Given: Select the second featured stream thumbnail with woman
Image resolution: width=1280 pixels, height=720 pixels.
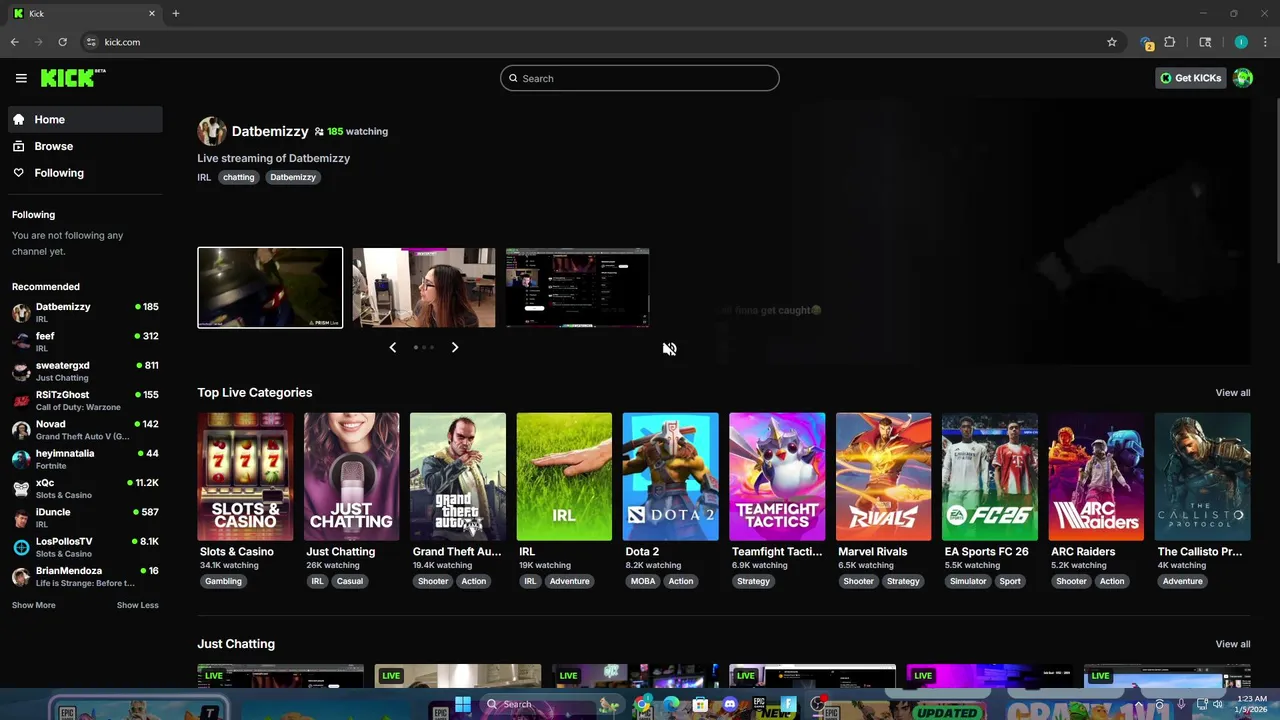Looking at the screenshot, I should [424, 287].
